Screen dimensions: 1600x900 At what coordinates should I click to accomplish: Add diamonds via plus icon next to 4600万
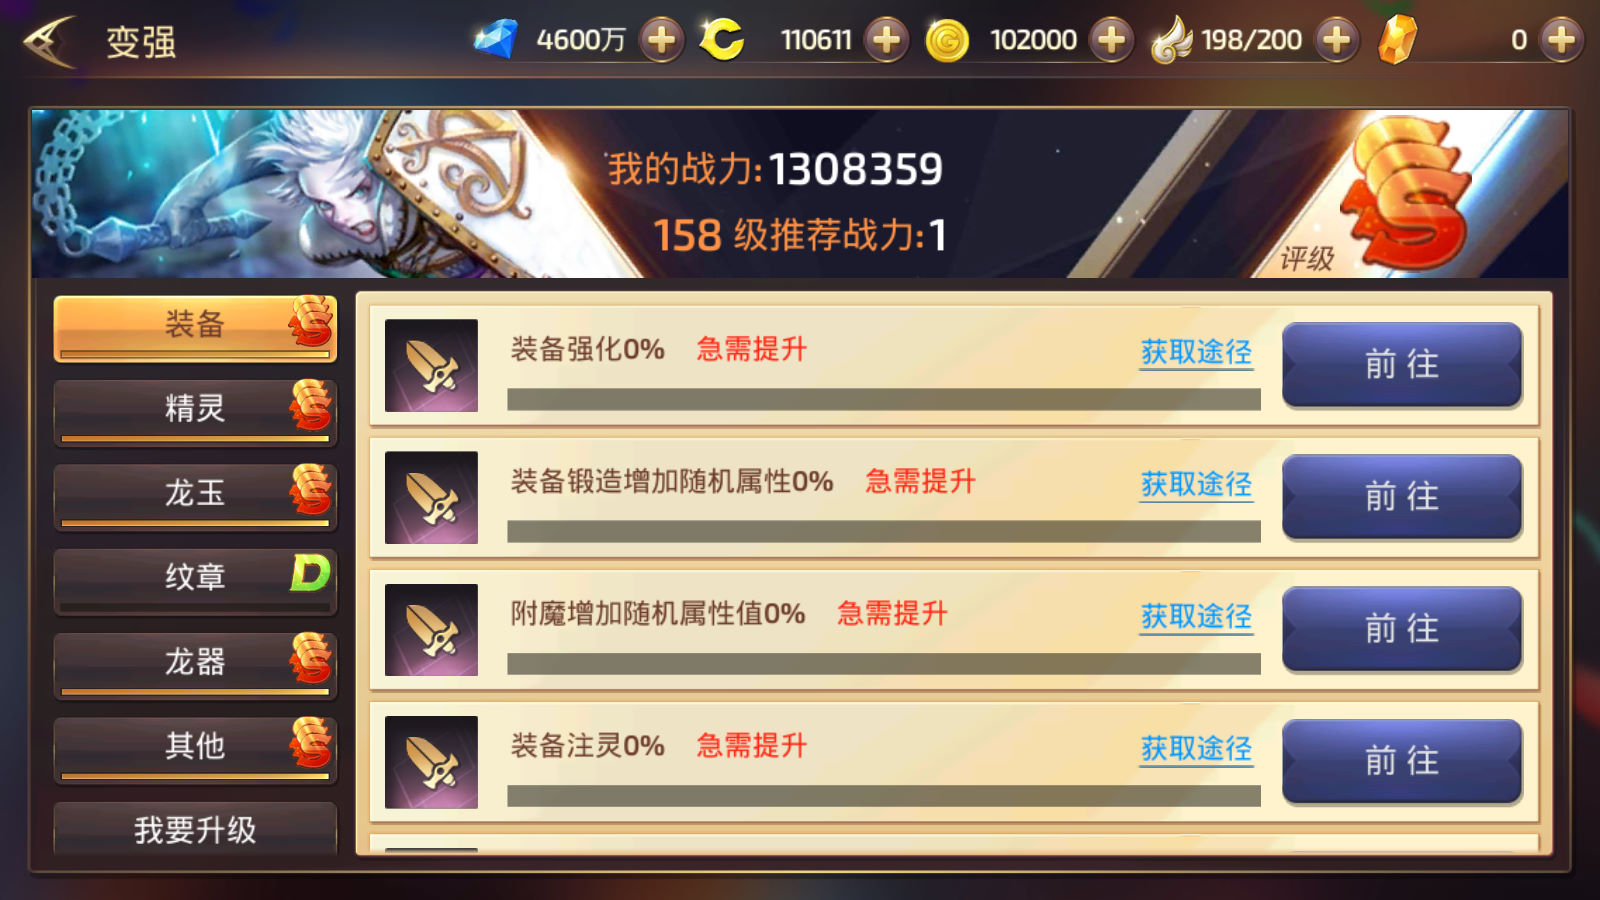[x=661, y=40]
